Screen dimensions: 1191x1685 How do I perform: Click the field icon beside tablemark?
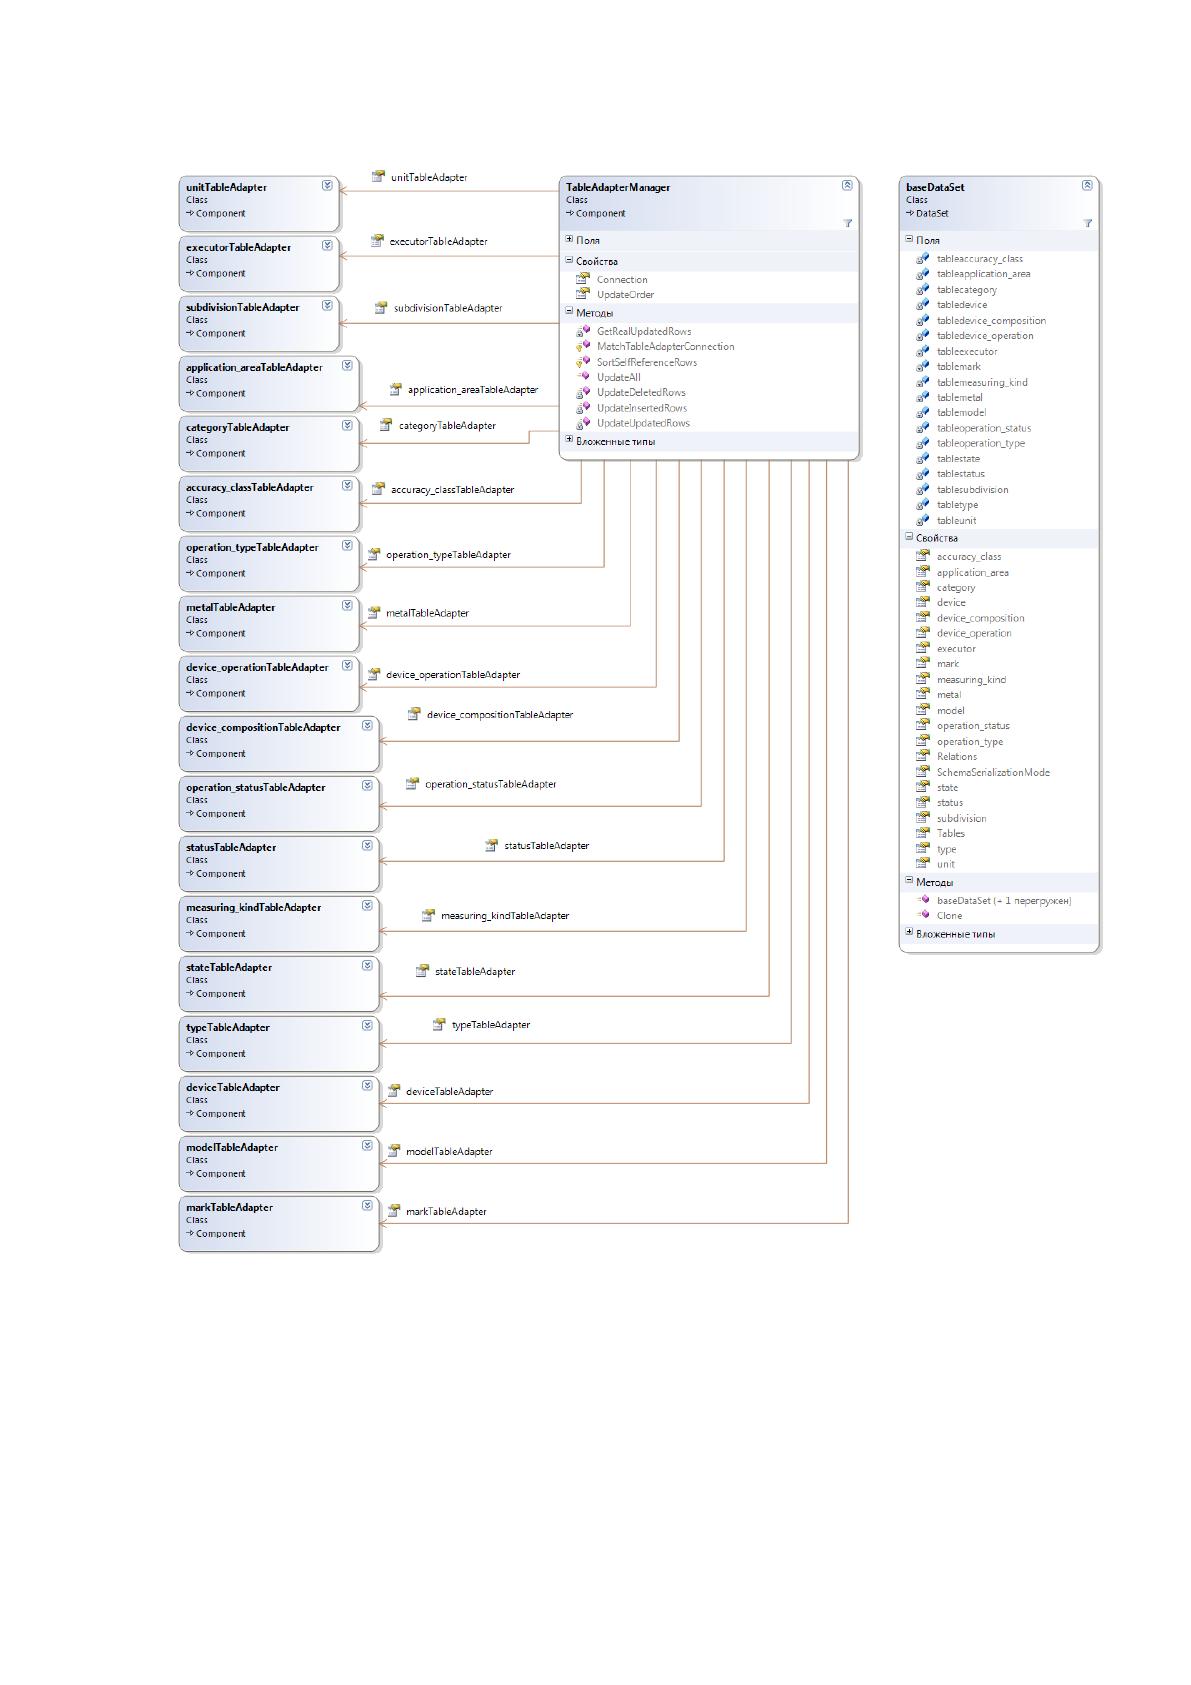[x=923, y=366]
